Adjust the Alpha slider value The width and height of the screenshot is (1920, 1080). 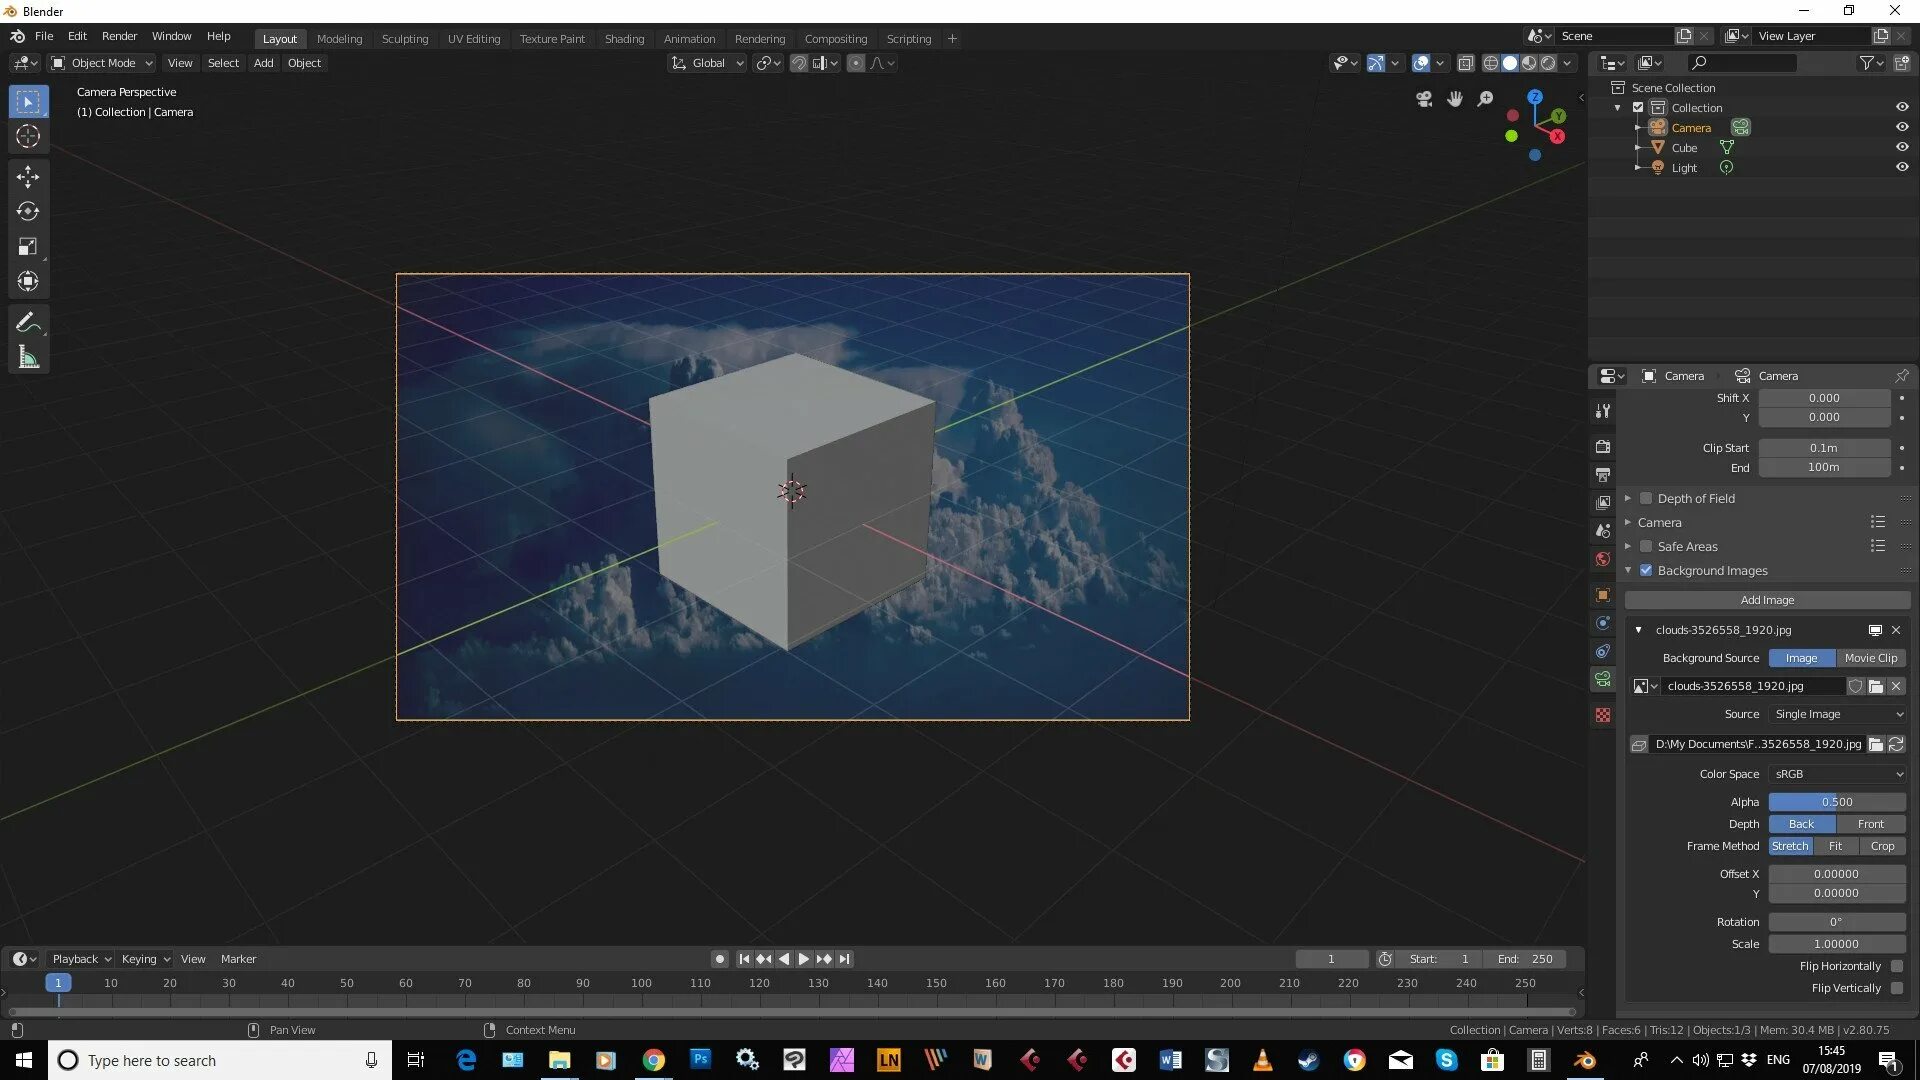(x=1836, y=802)
